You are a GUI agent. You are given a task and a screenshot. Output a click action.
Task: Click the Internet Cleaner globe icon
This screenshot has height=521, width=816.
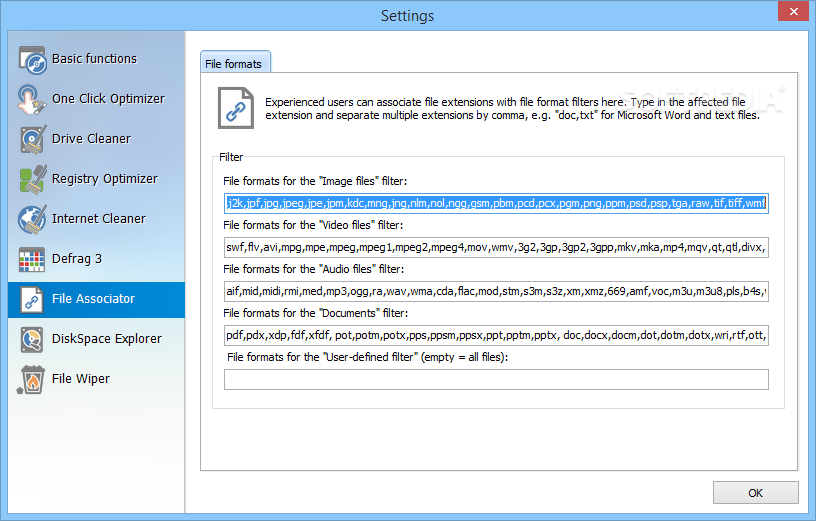pyautogui.click(x=32, y=219)
